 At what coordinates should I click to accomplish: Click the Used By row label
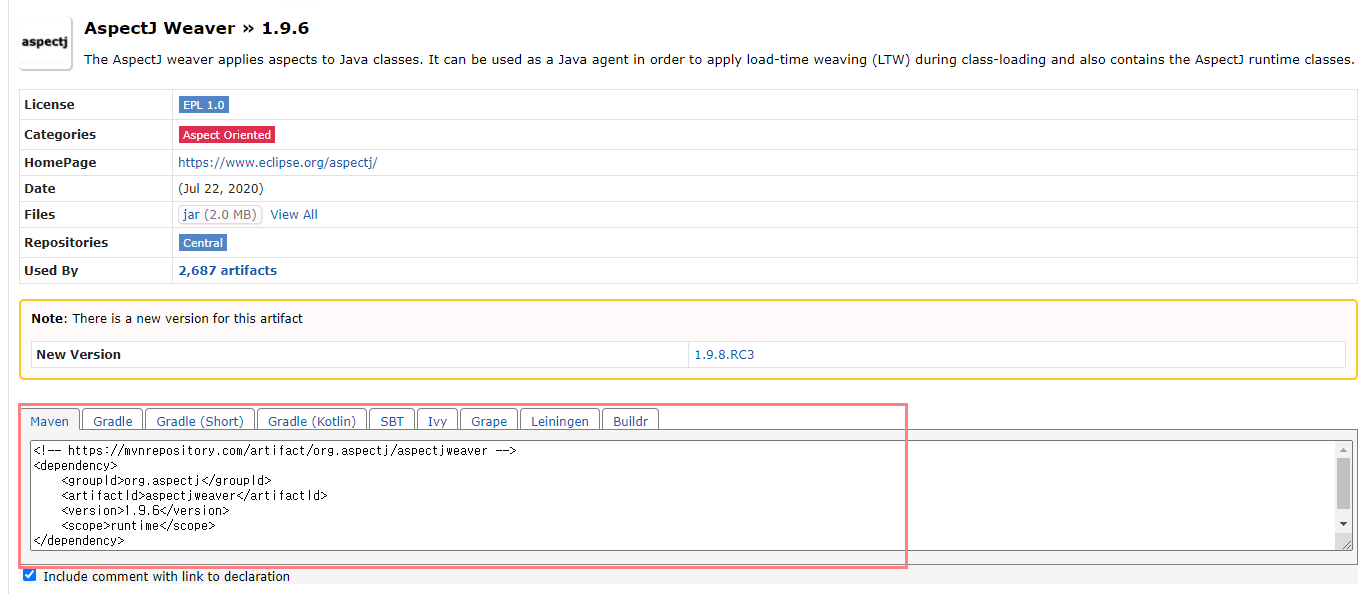point(51,270)
